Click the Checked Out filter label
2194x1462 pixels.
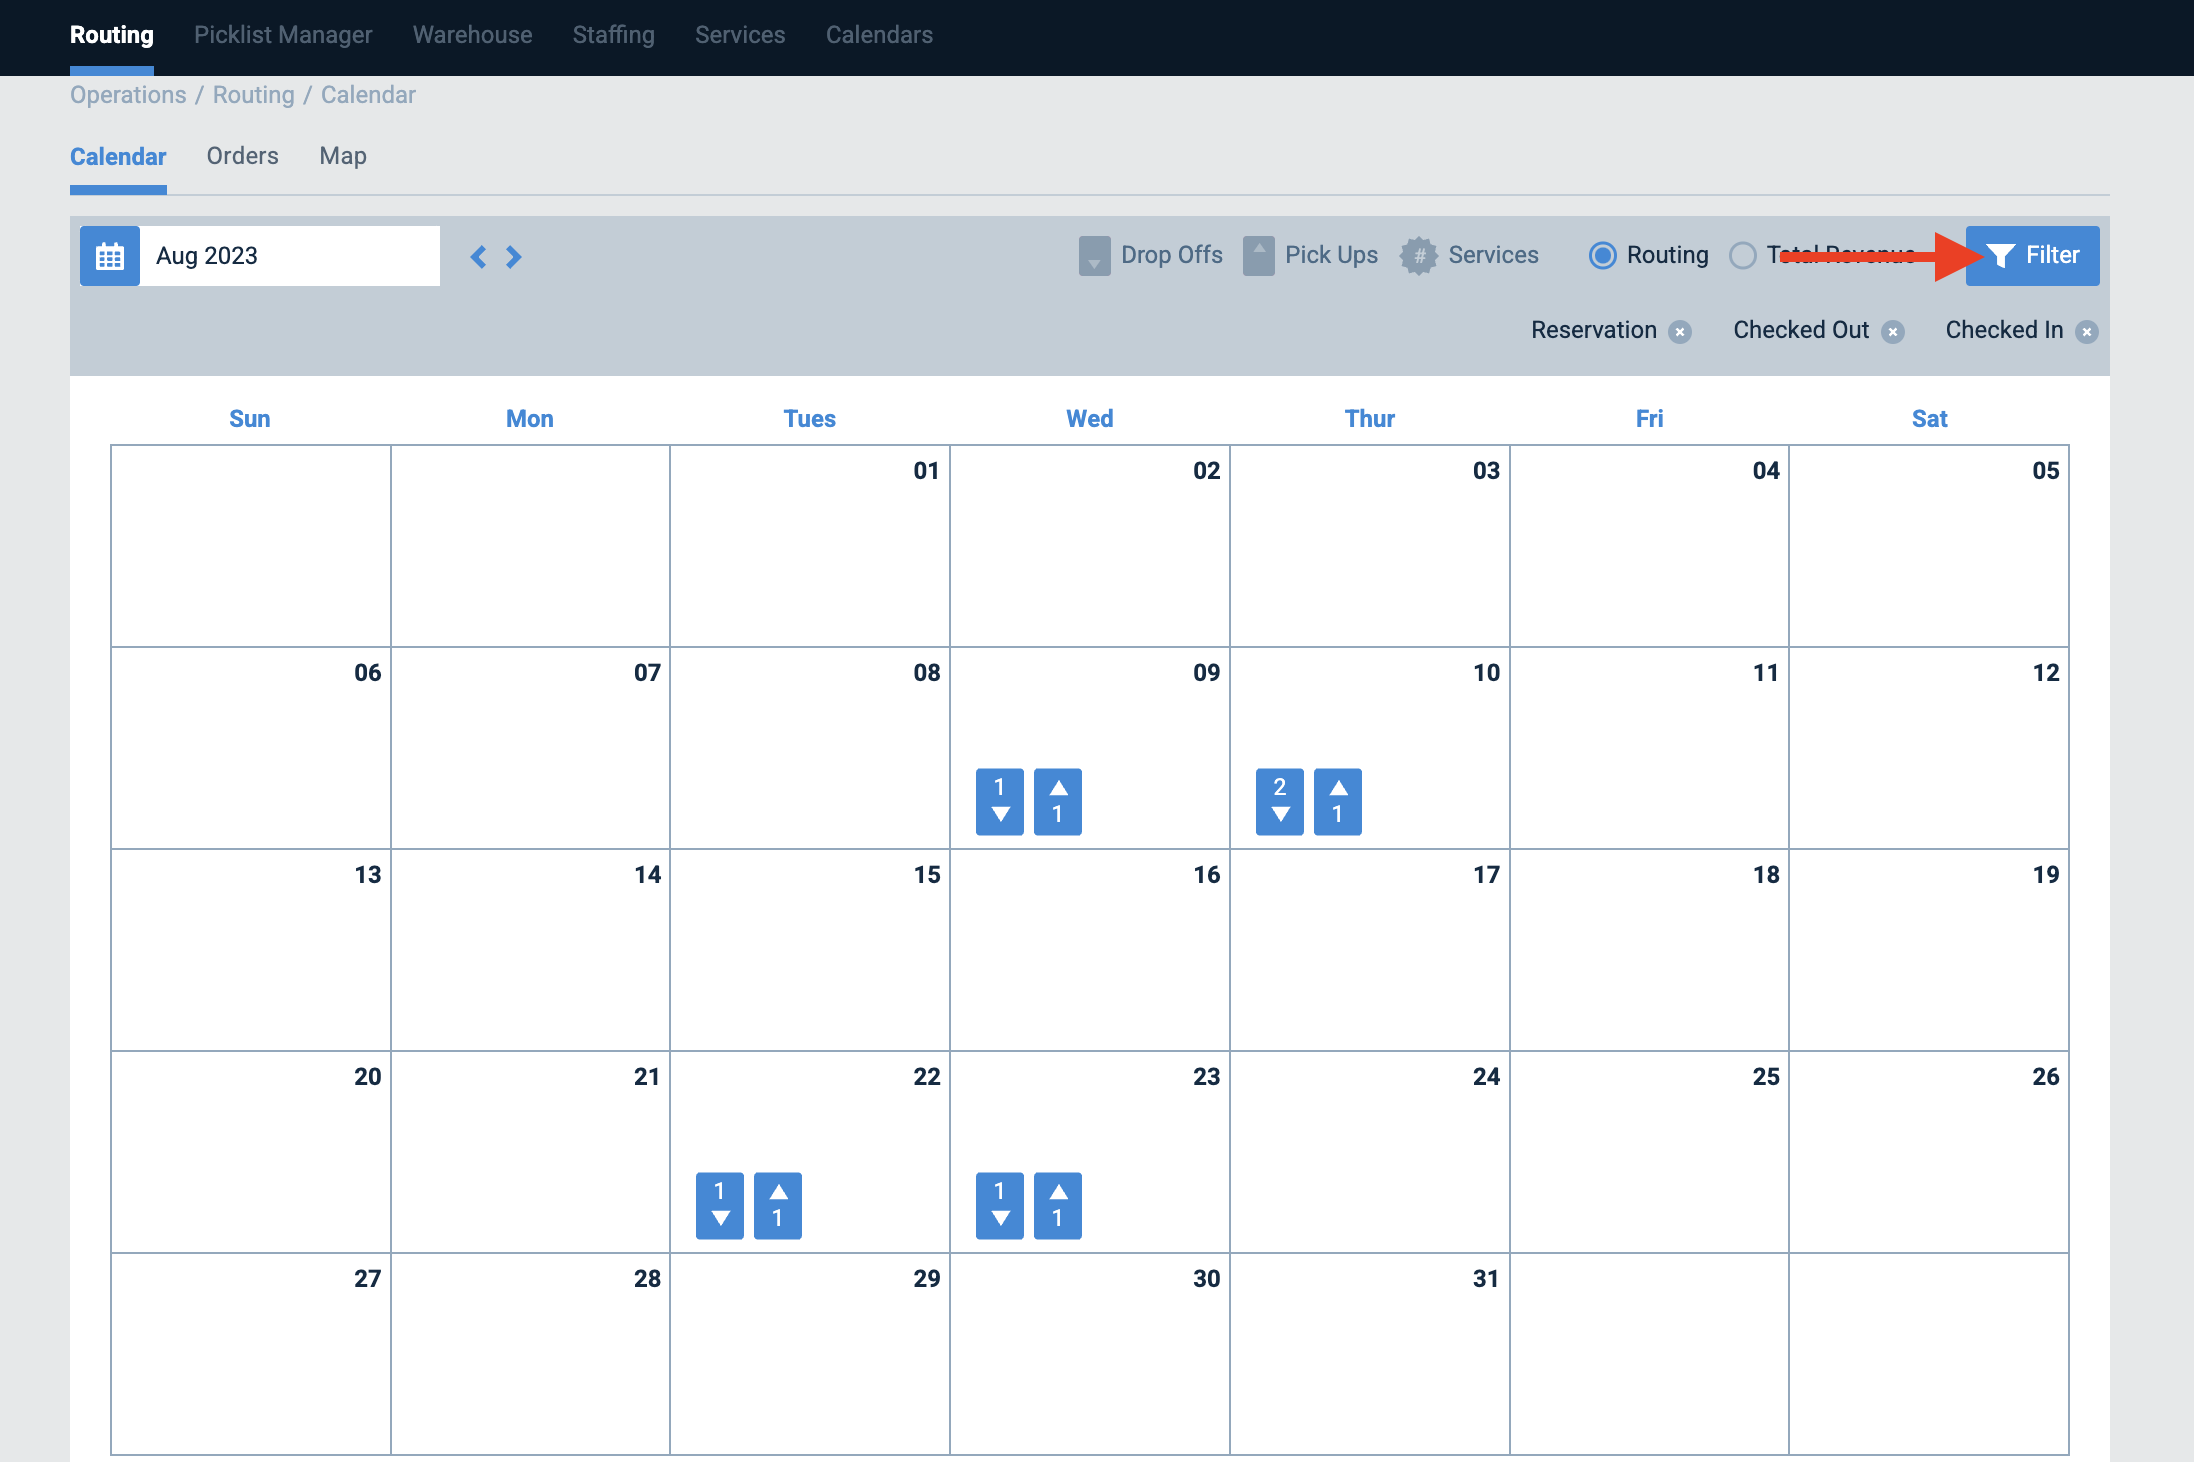1801,330
